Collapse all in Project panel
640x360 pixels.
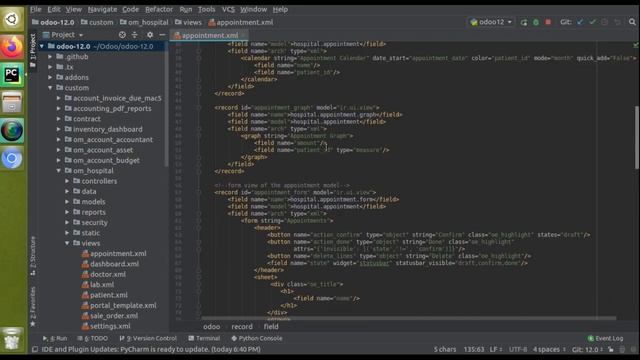(135, 35)
